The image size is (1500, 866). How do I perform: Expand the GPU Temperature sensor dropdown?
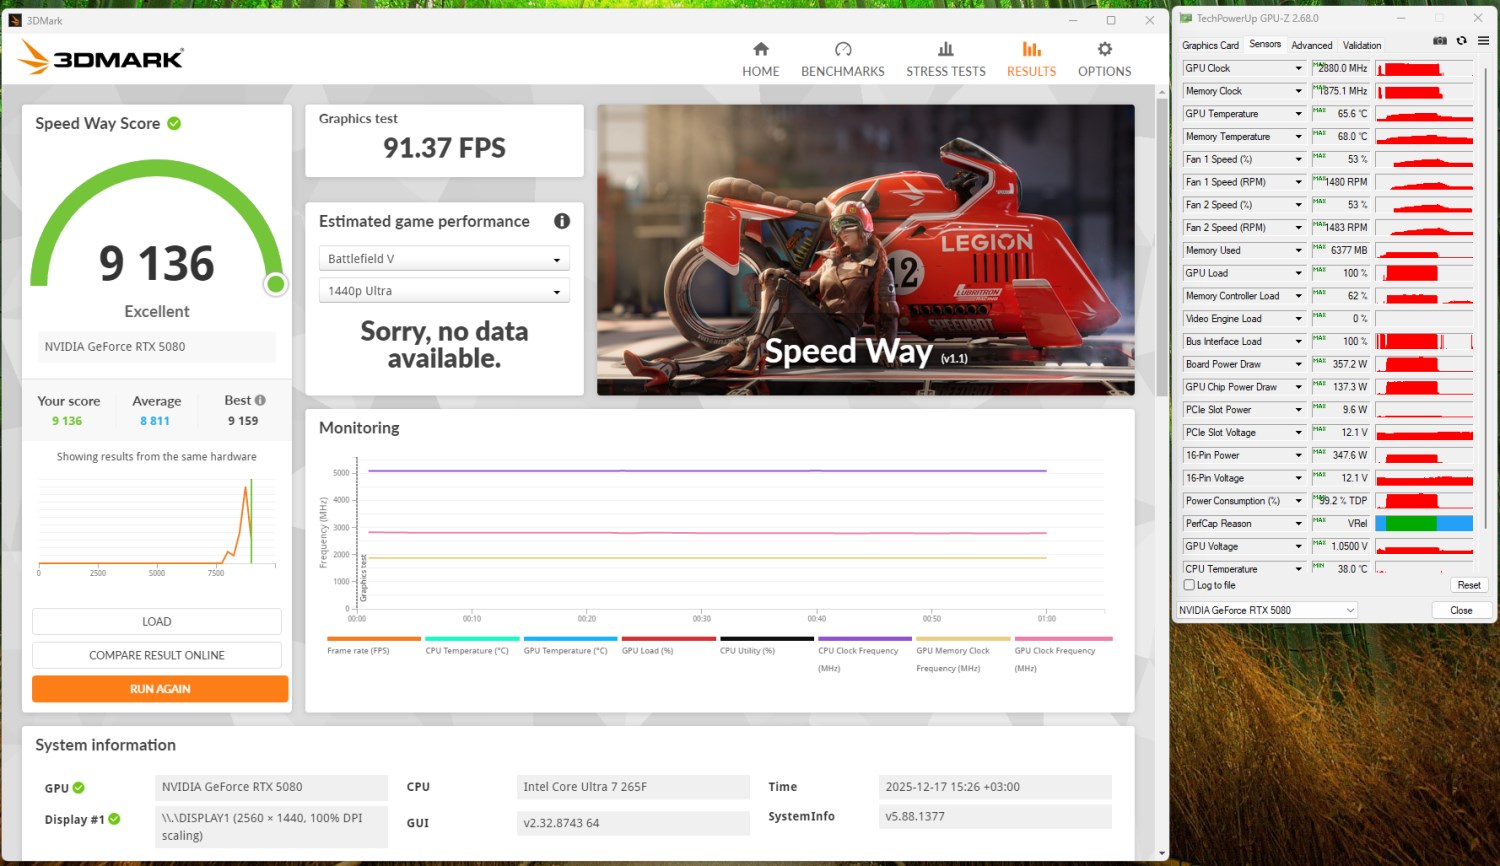[1298, 114]
